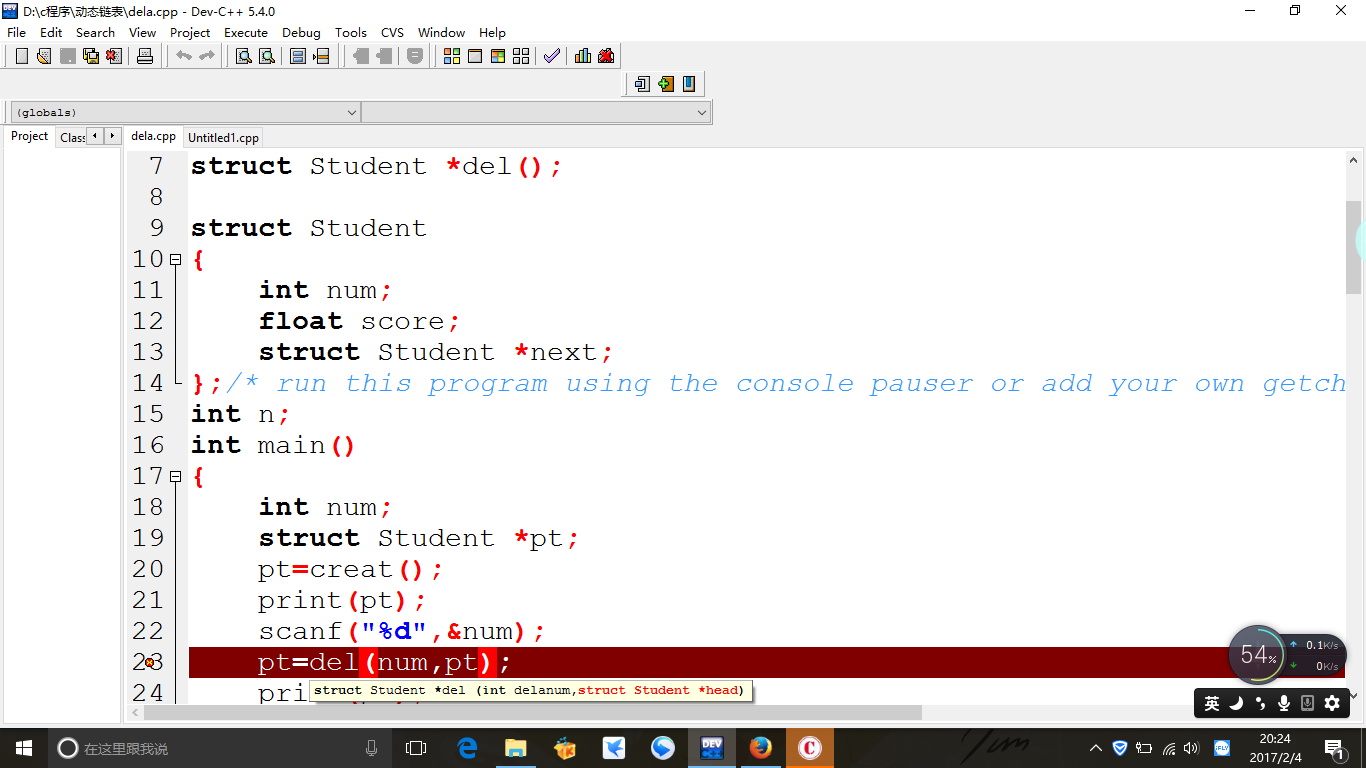The width and height of the screenshot is (1366, 768).
Task: Open the Project menu
Action: pyautogui.click(x=190, y=32)
